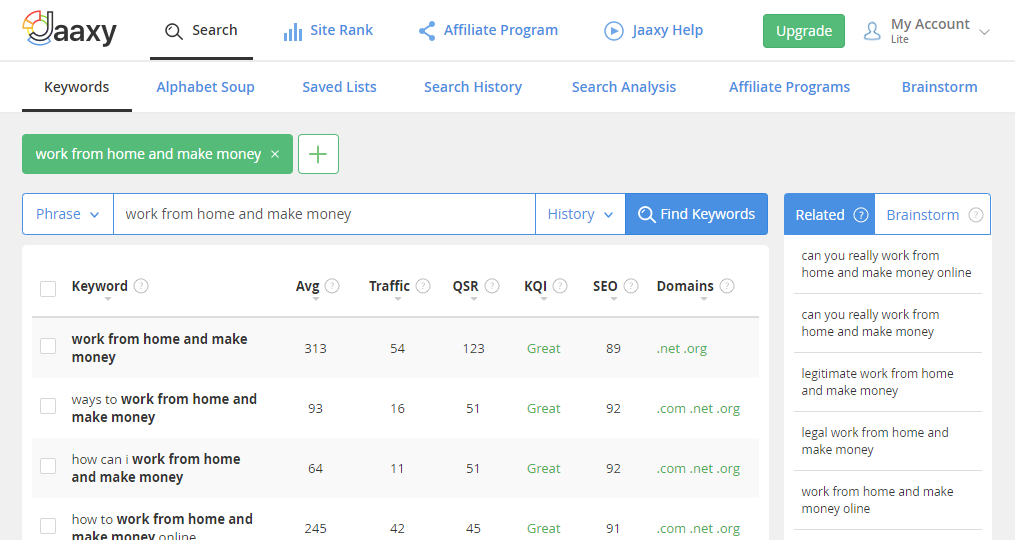Viewport: 1015px width, 540px height.
Task: Select the Brainstorm side panel tab
Action: pyautogui.click(x=932, y=214)
